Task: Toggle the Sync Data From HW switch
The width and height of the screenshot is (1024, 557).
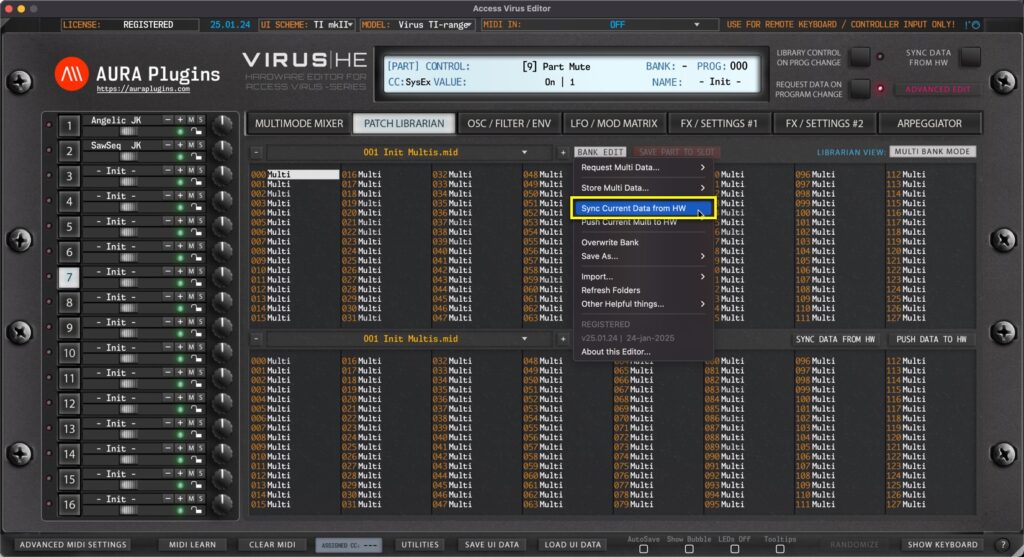Action: click(970, 57)
